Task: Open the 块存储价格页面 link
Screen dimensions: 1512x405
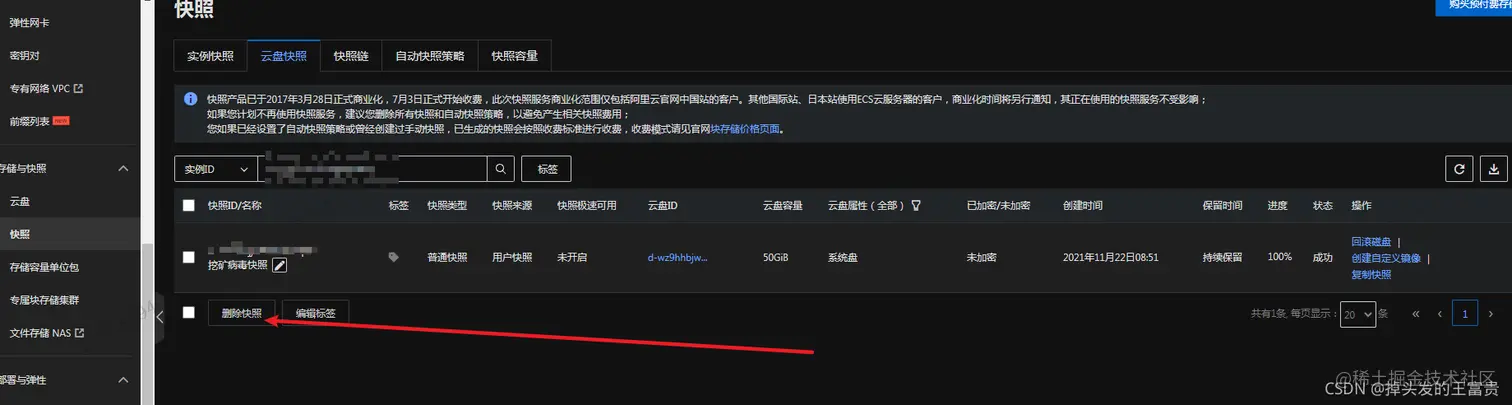Action: 746,129
